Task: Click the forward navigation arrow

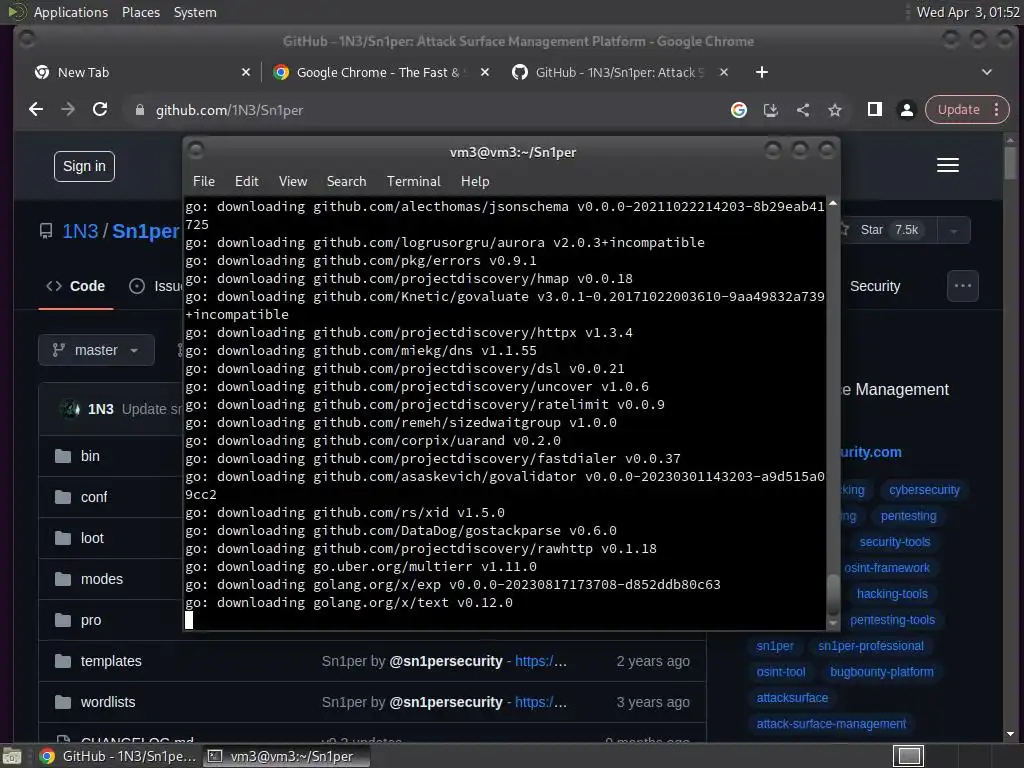Action: pos(68,110)
